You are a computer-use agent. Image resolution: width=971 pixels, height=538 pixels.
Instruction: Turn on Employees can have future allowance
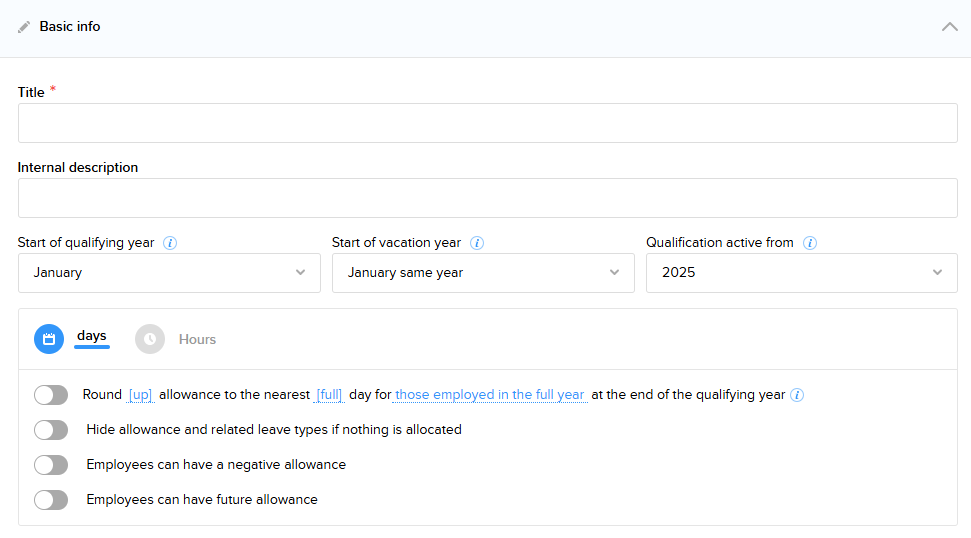coord(51,500)
